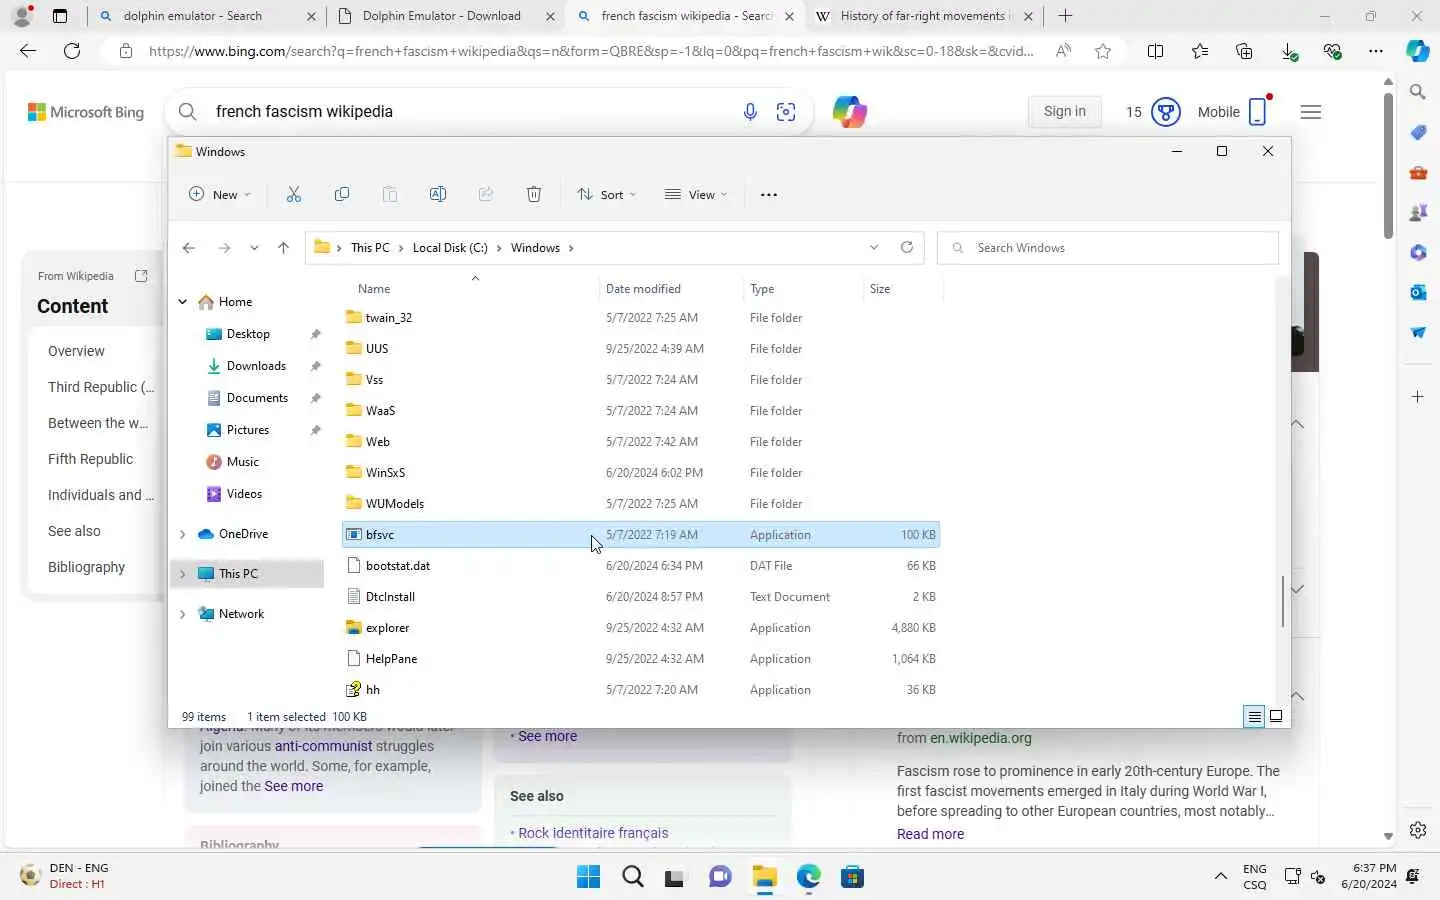Go up one folder level arrow
The width and height of the screenshot is (1440, 900).
coord(283,248)
